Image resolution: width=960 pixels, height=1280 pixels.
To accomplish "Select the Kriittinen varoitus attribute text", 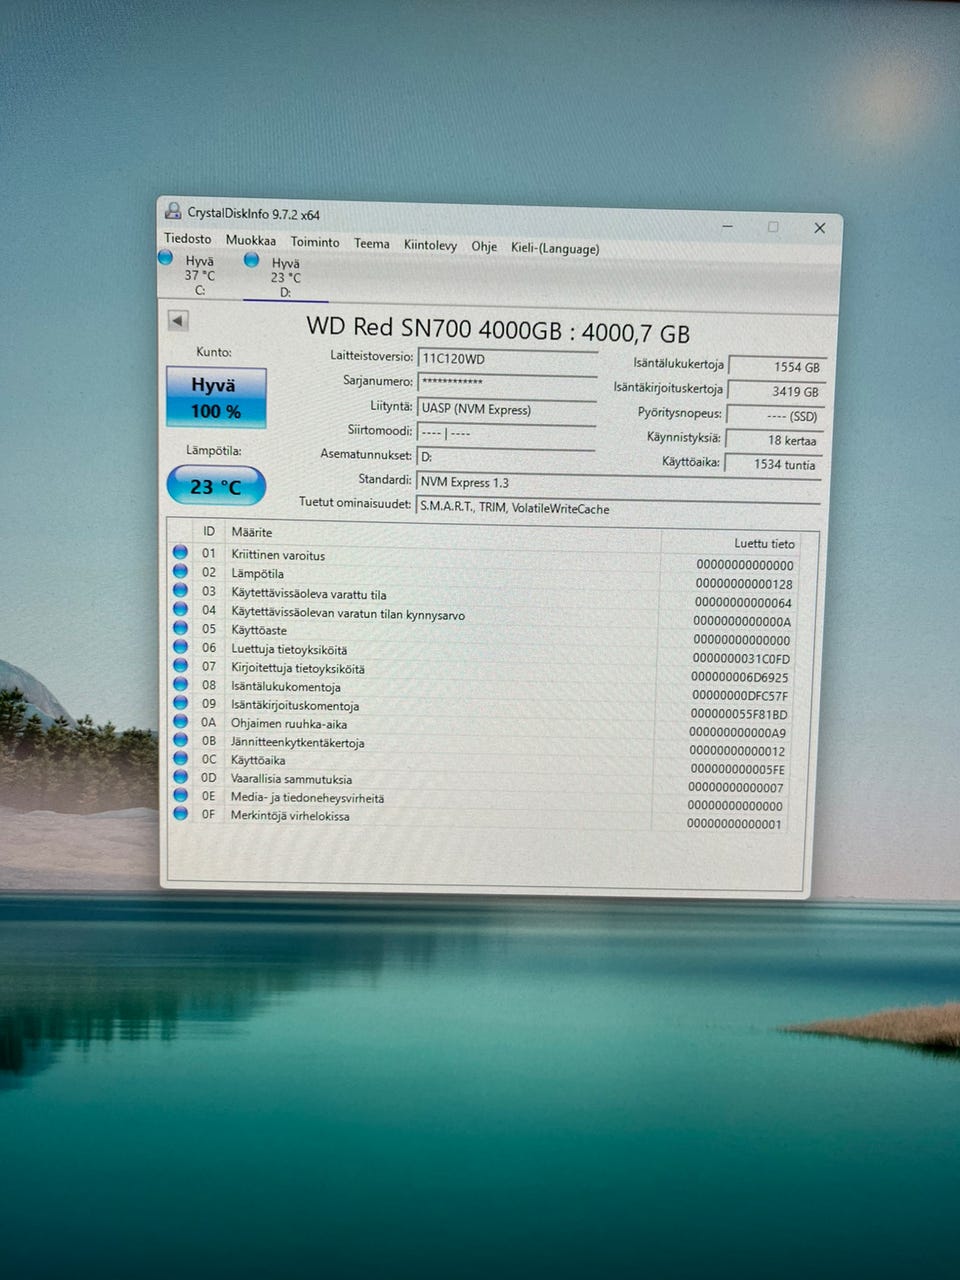I will click(x=278, y=555).
